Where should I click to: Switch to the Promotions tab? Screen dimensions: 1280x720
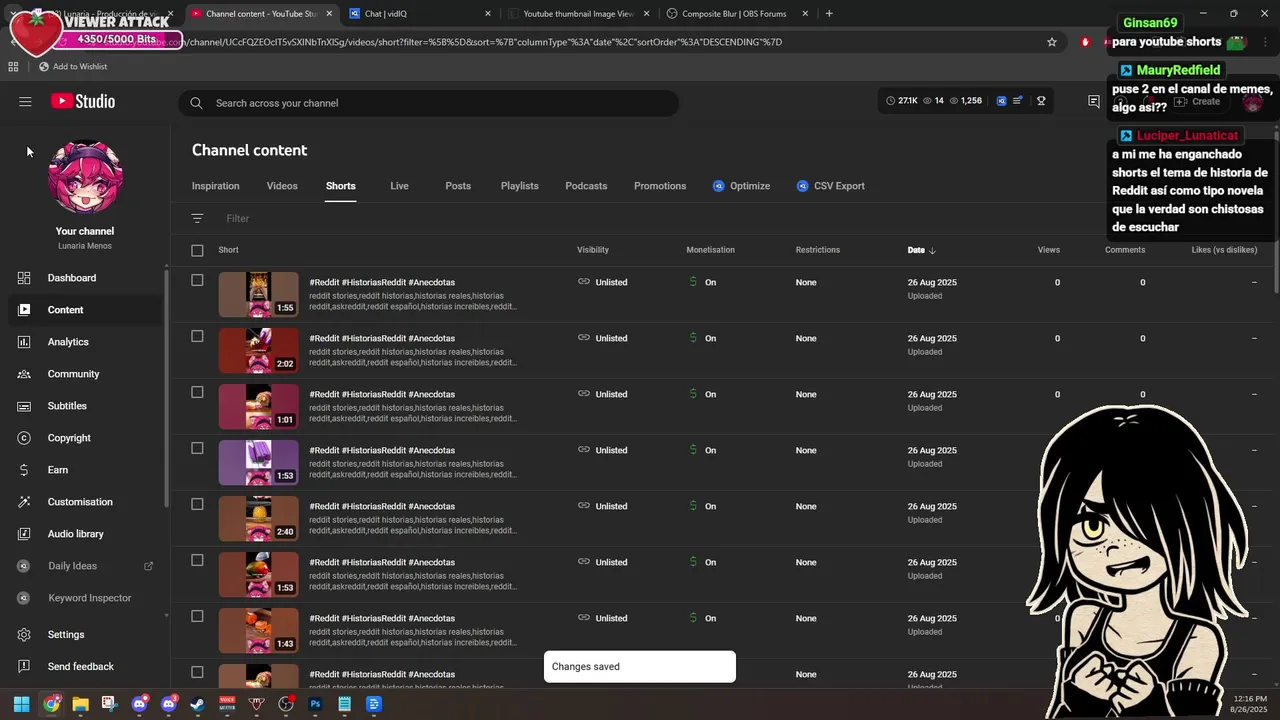[x=660, y=186]
